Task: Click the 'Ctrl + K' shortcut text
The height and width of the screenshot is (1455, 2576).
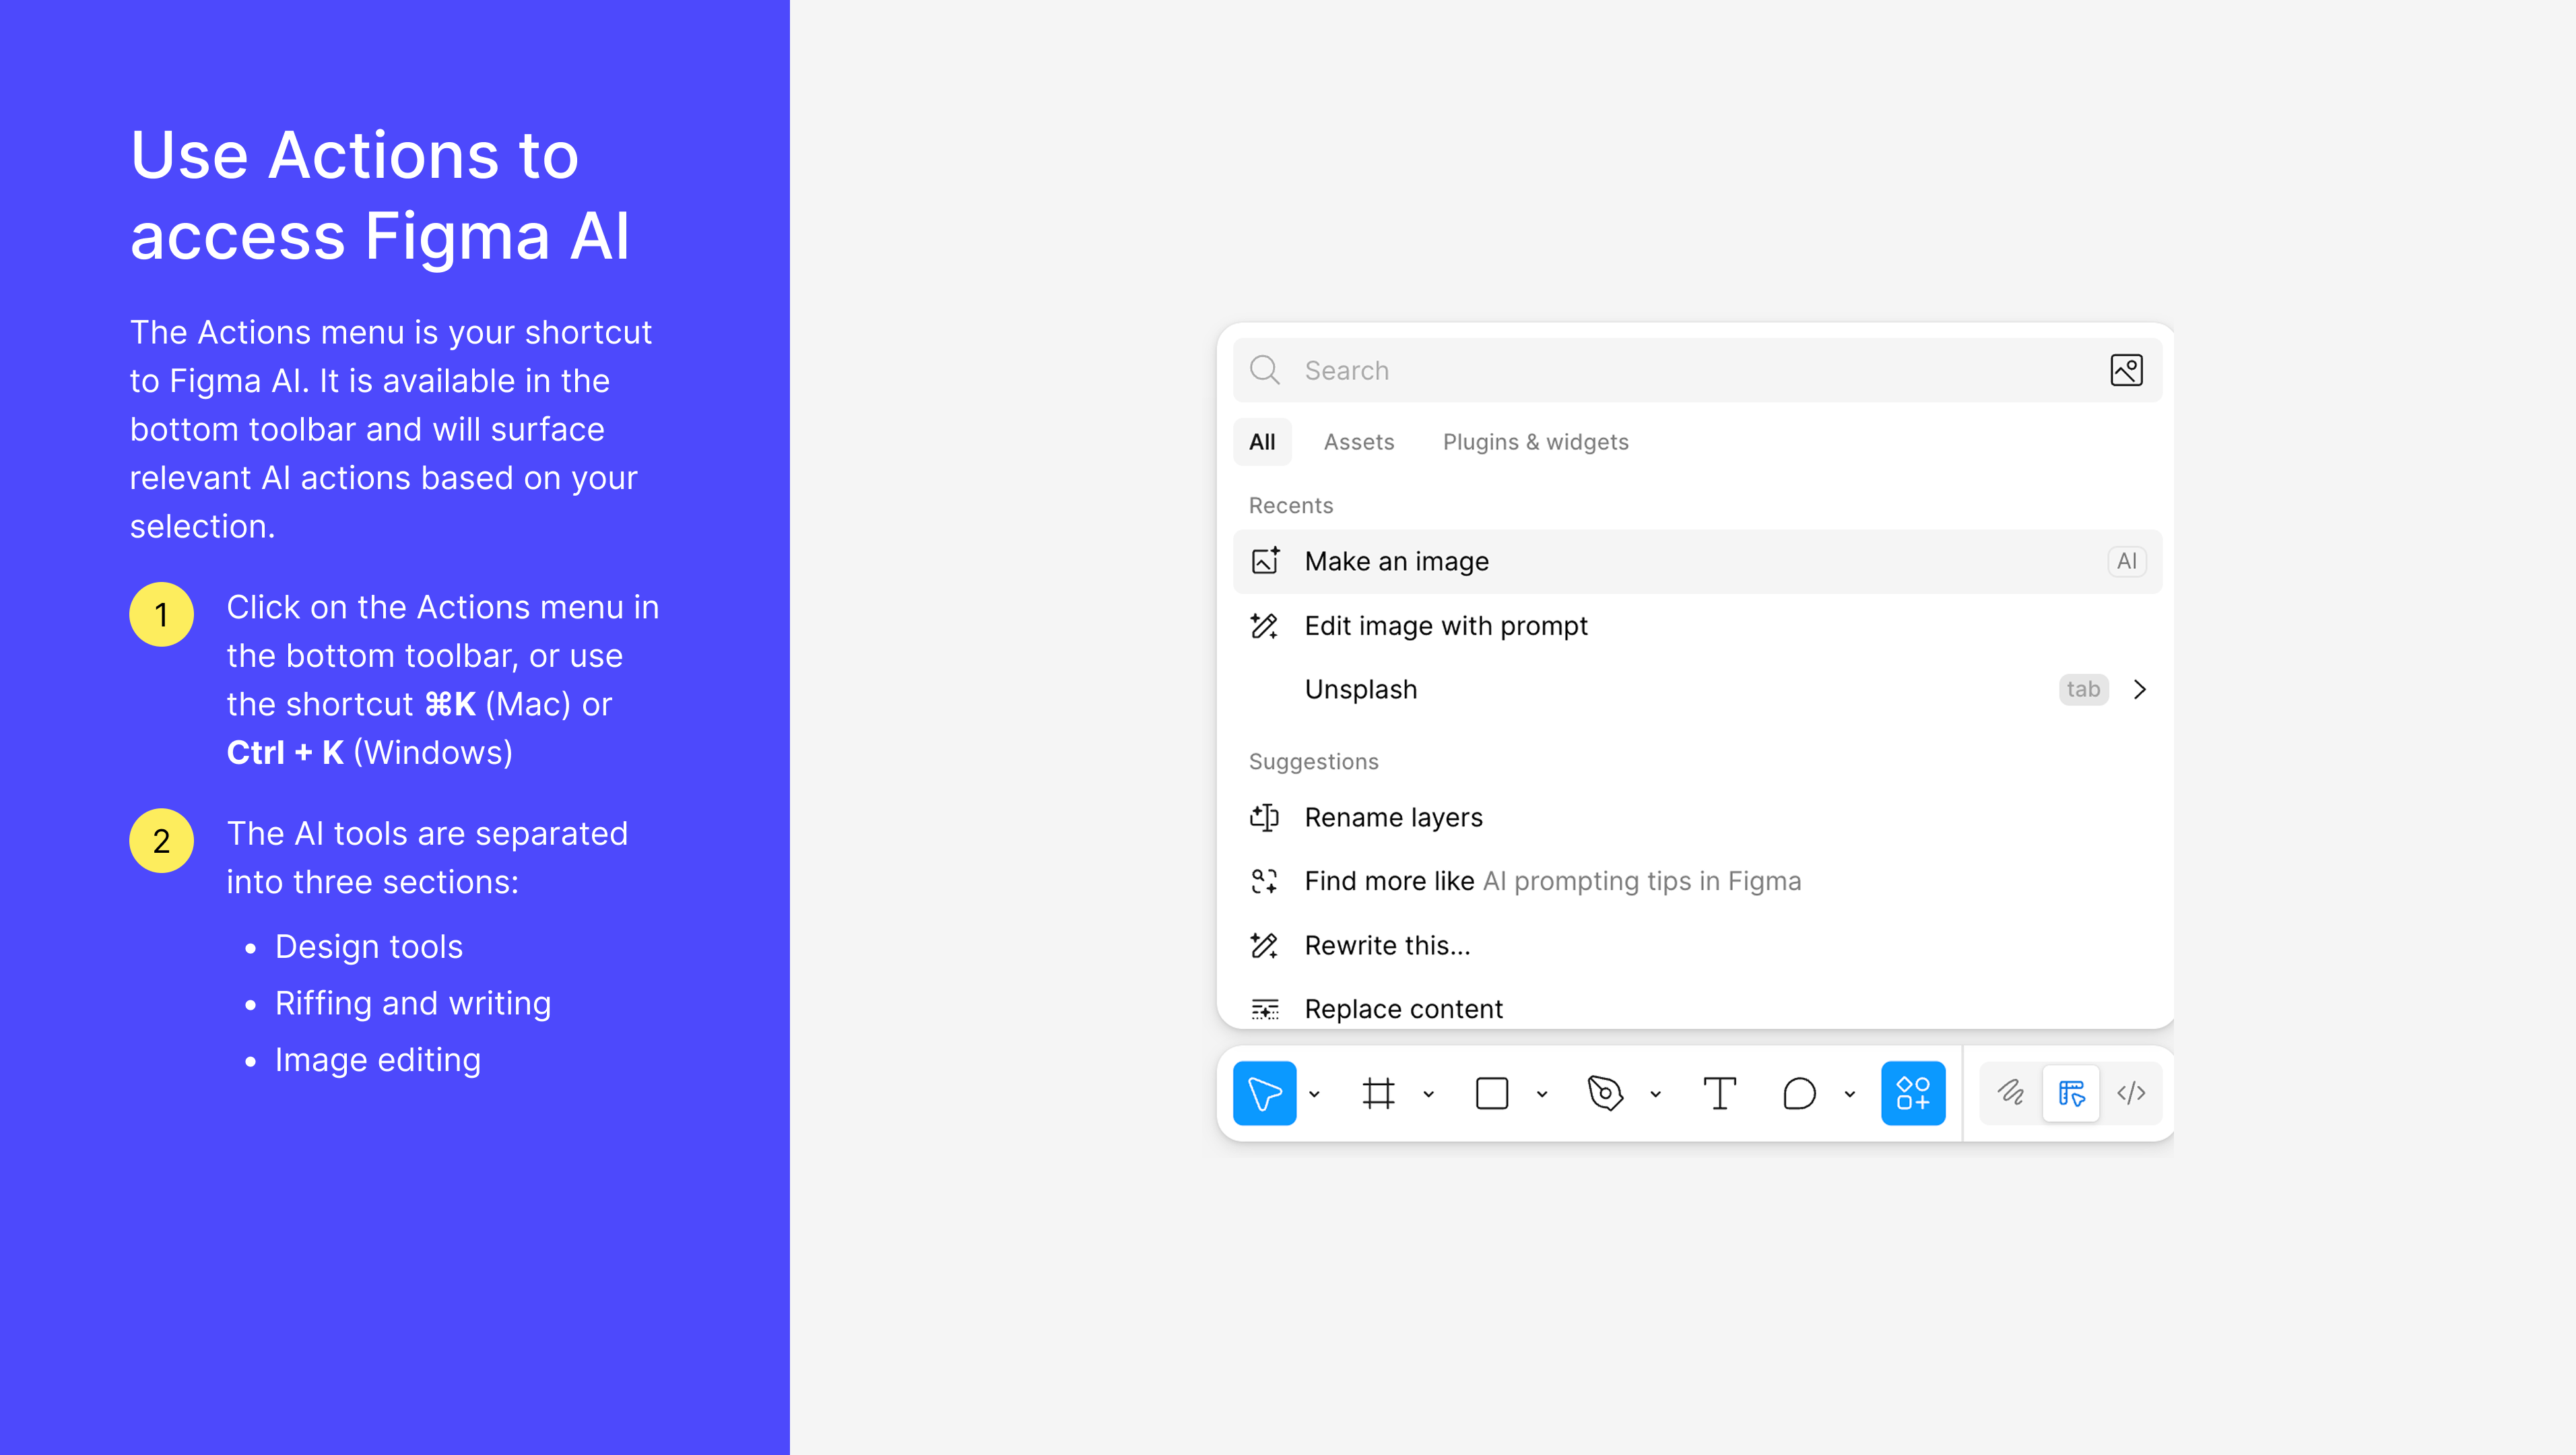Action: (285, 752)
